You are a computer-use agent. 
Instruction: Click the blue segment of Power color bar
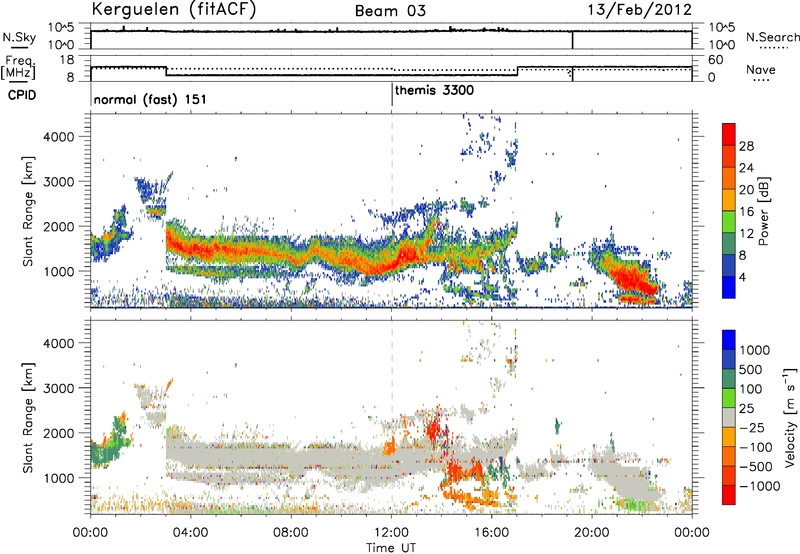point(729,287)
